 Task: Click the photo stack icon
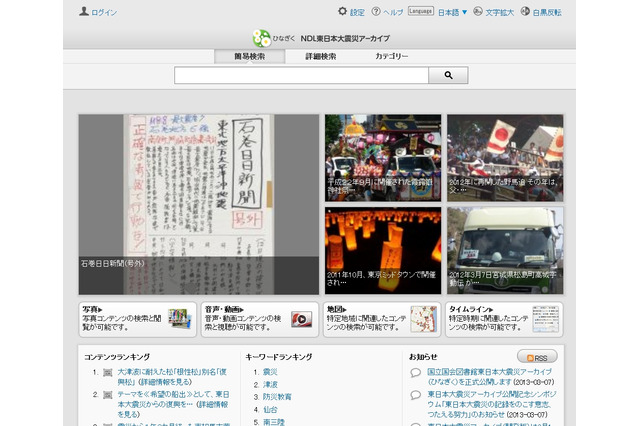(x=180, y=319)
